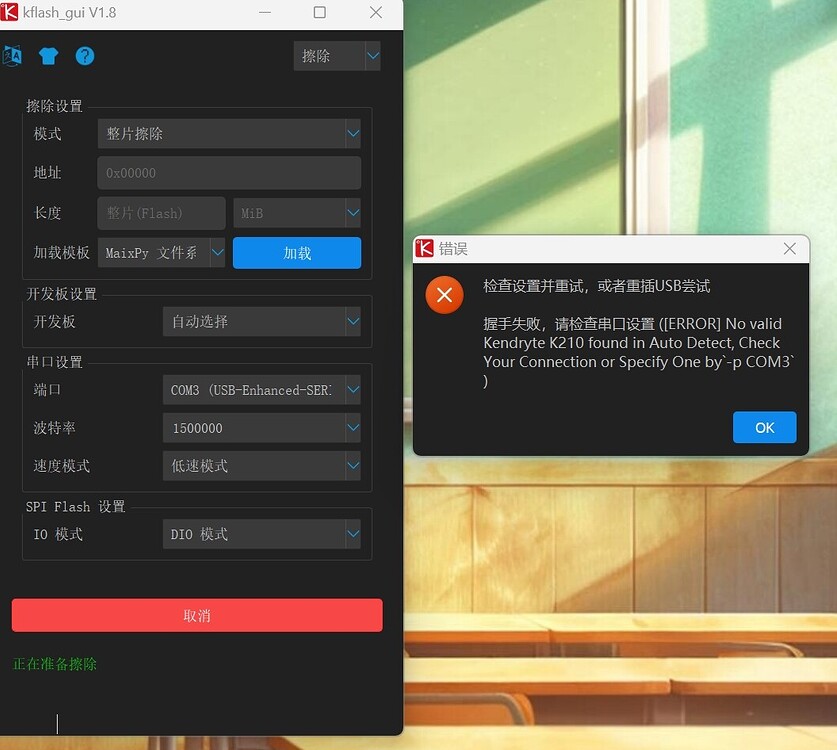Image resolution: width=837 pixels, height=750 pixels.
Task: Open the 擦除 function dropdown at top
Action: 337,56
